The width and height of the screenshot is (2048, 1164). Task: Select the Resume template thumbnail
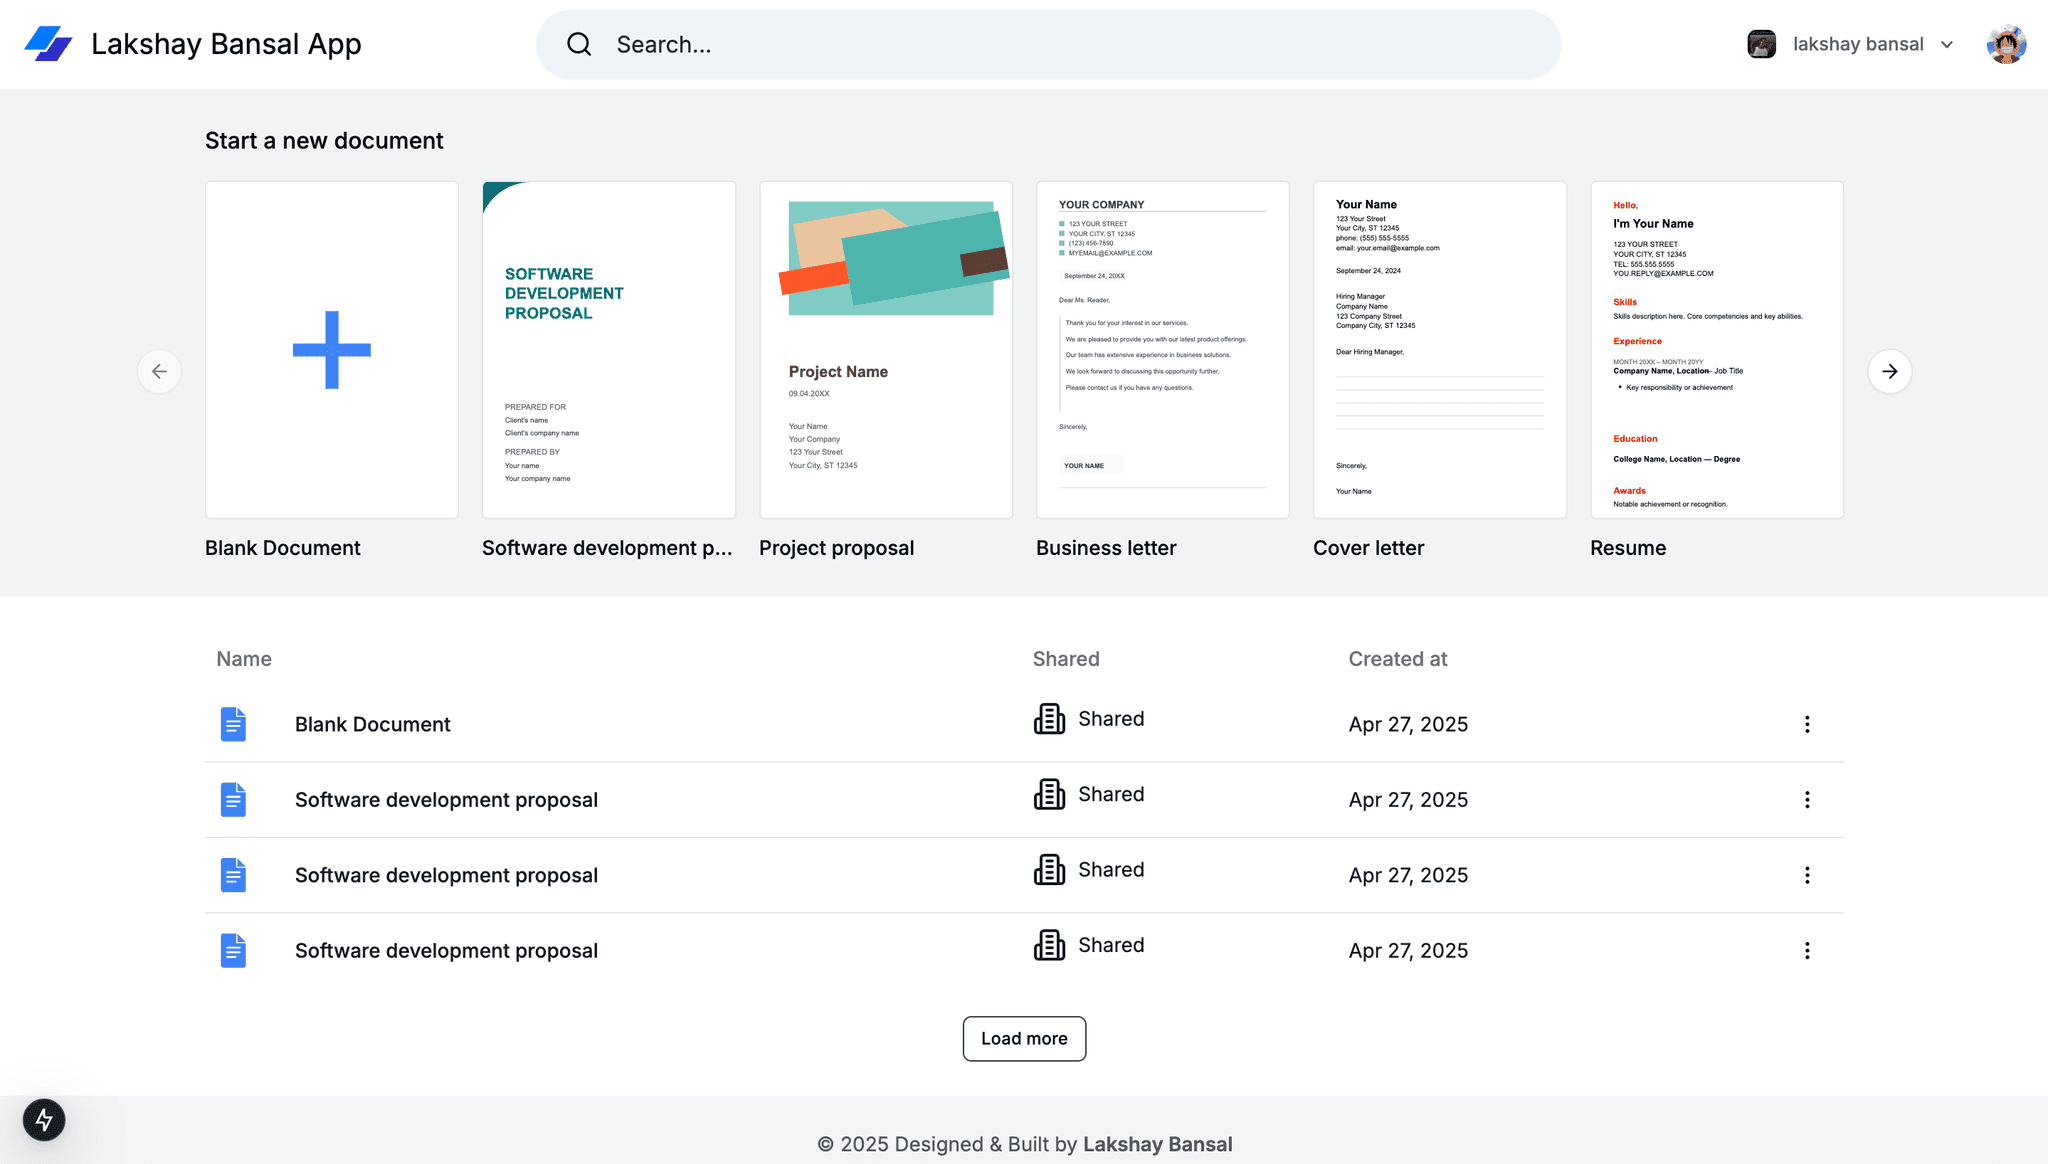[1716, 350]
